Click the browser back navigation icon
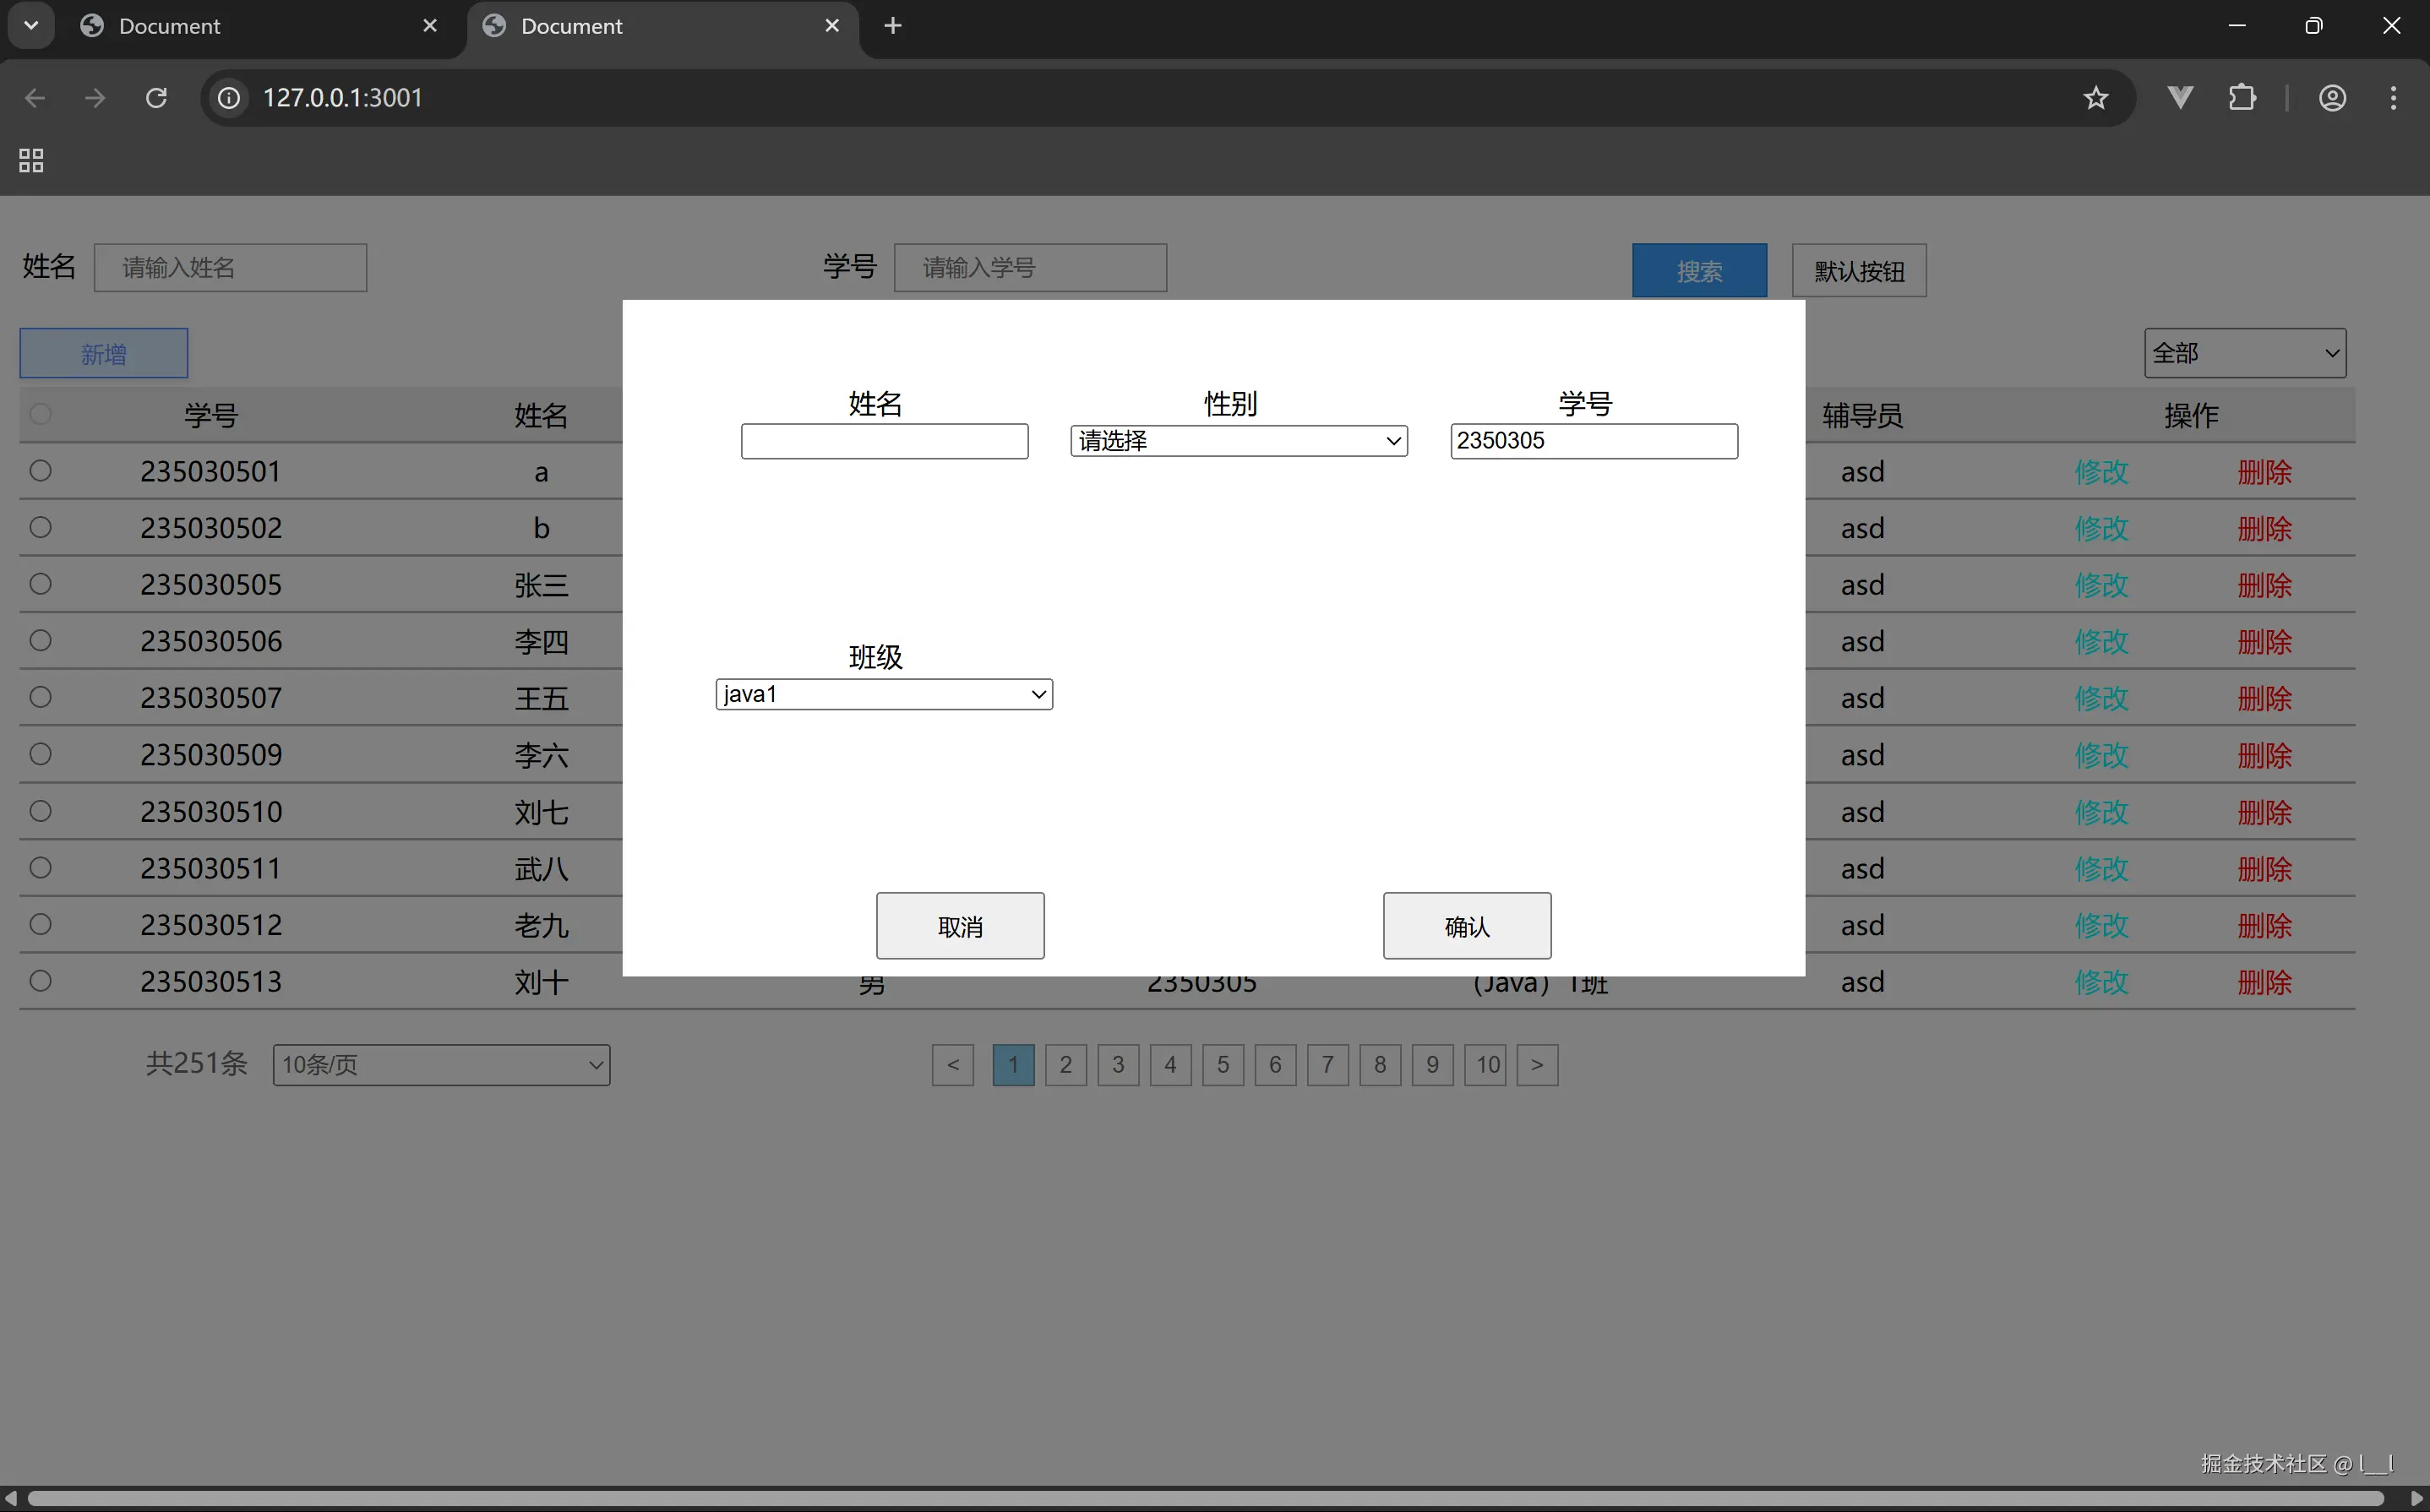 tap(35, 97)
